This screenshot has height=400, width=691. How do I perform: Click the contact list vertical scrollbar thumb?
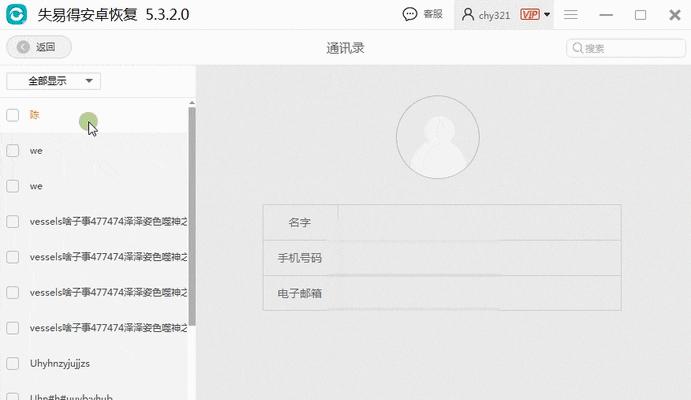[192, 216]
